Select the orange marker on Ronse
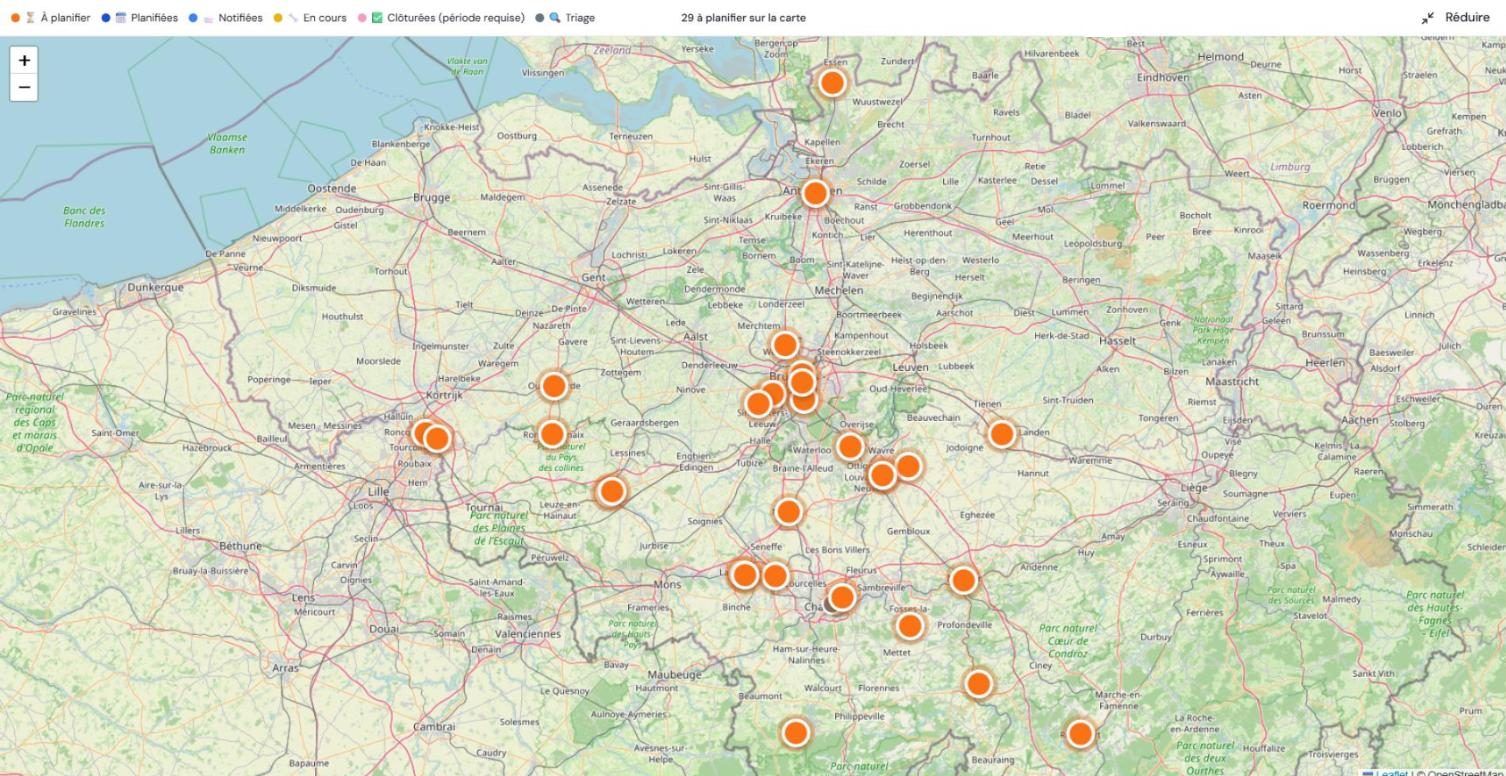This screenshot has width=1506, height=776. click(552, 434)
